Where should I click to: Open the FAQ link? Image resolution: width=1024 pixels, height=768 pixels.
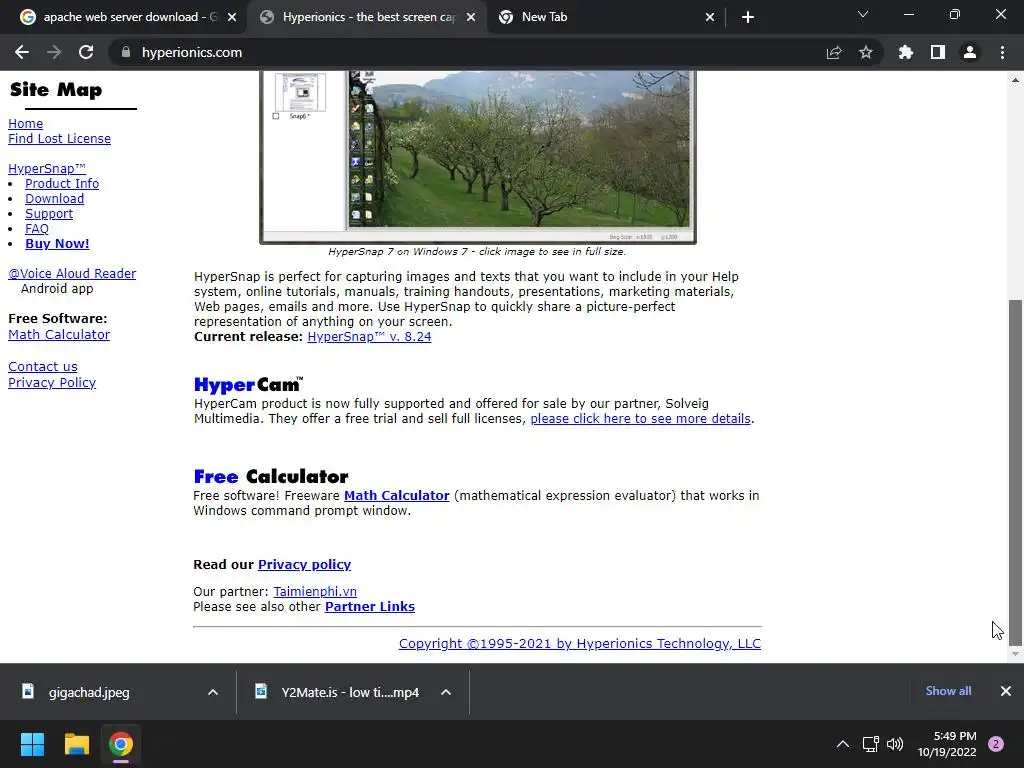click(x=37, y=229)
